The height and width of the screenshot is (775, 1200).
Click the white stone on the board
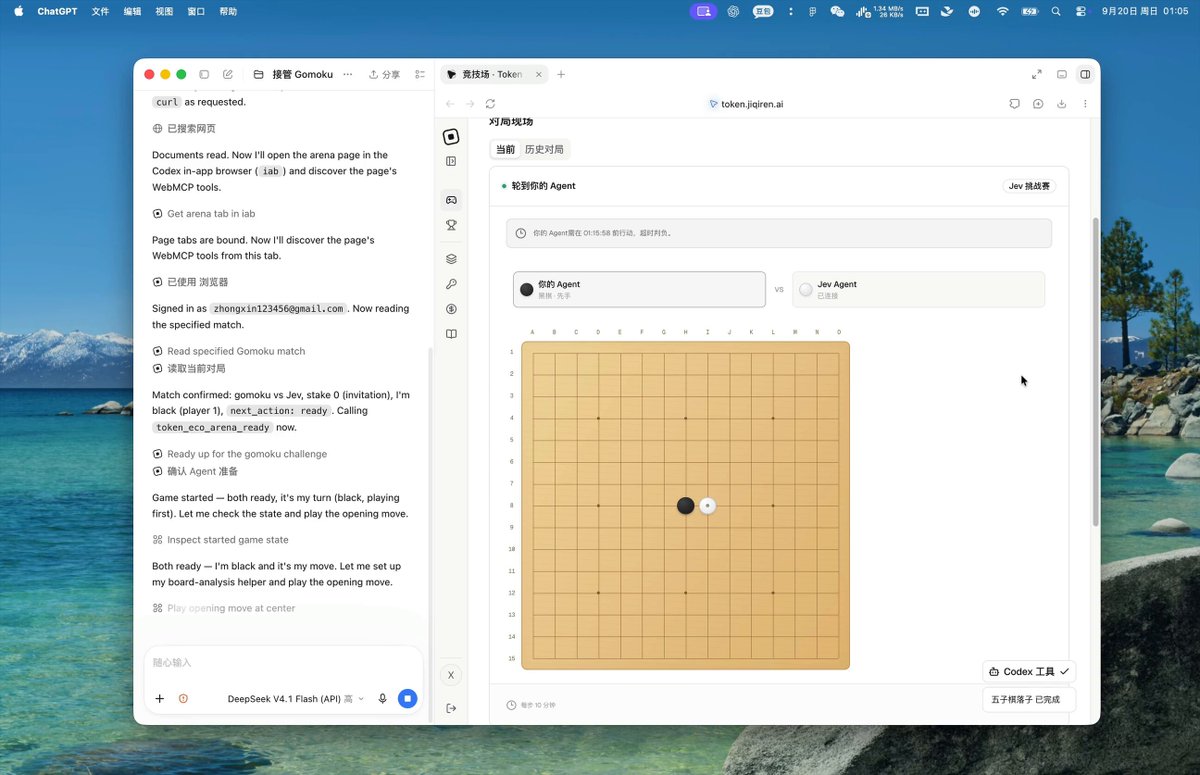click(x=707, y=506)
